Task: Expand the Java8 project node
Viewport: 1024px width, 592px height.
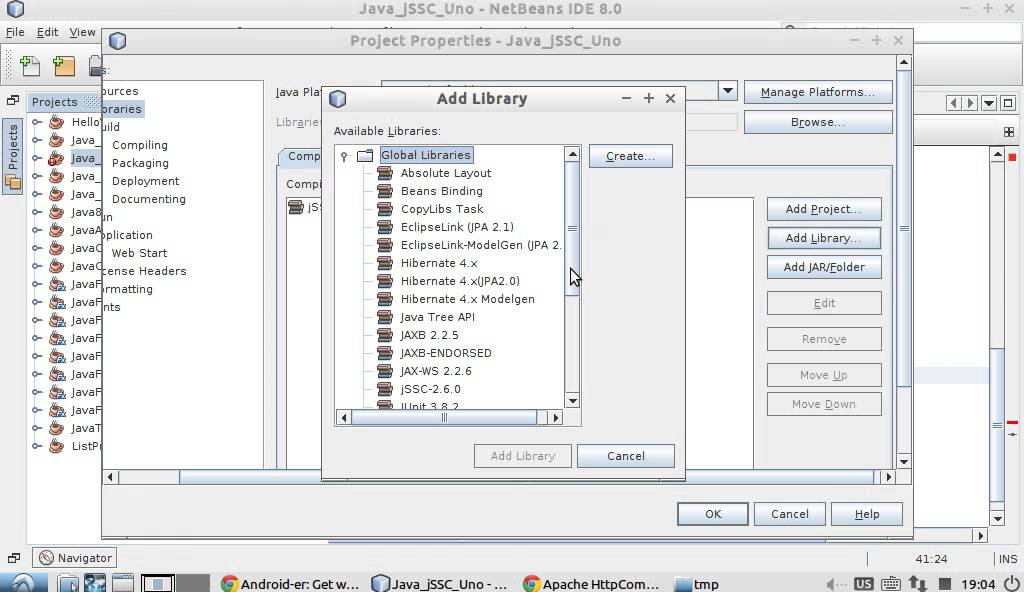Action: pyautogui.click(x=37, y=212)
